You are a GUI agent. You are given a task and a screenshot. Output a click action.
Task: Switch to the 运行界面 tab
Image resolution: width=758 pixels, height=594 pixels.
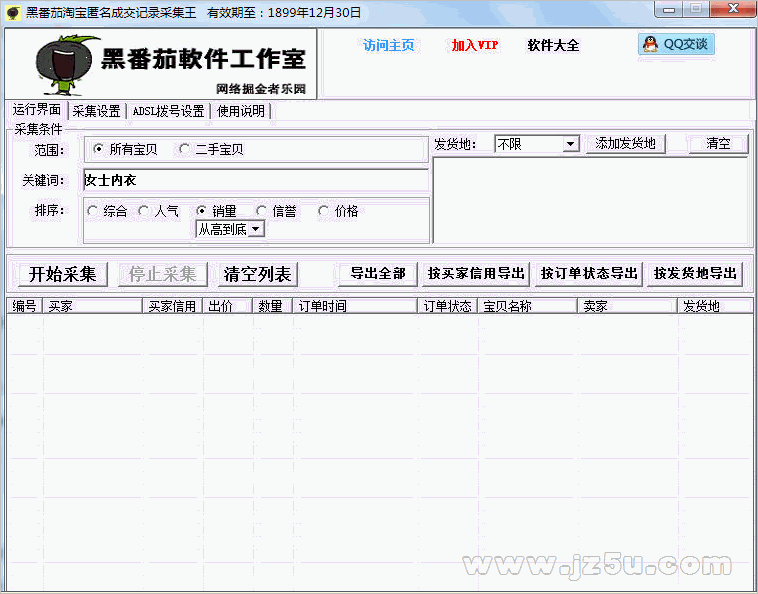[x=37, y=110]
